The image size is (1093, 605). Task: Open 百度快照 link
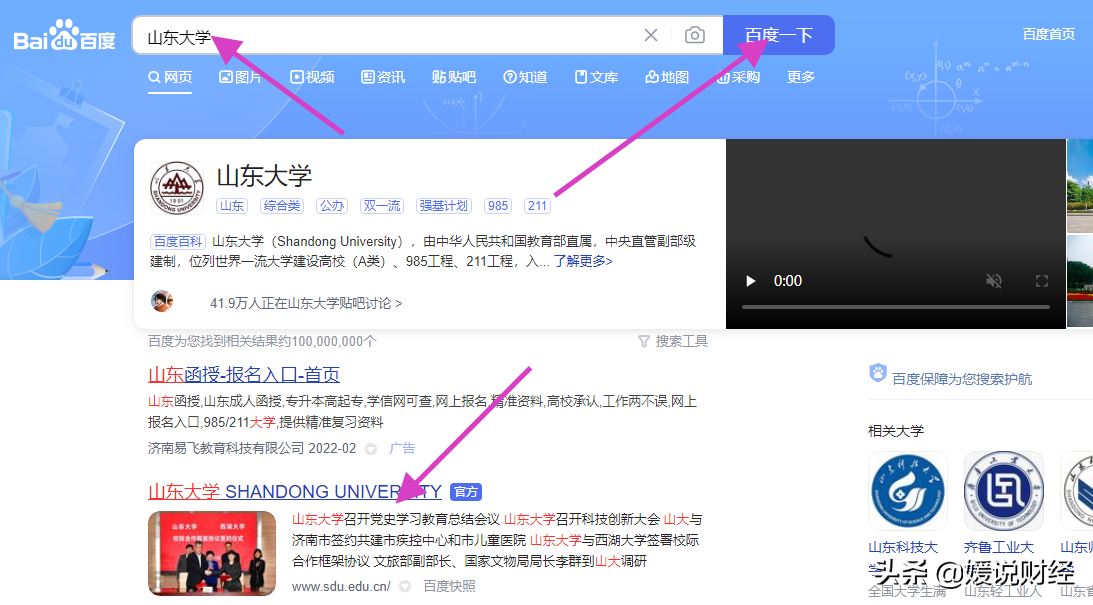point(450,586)
